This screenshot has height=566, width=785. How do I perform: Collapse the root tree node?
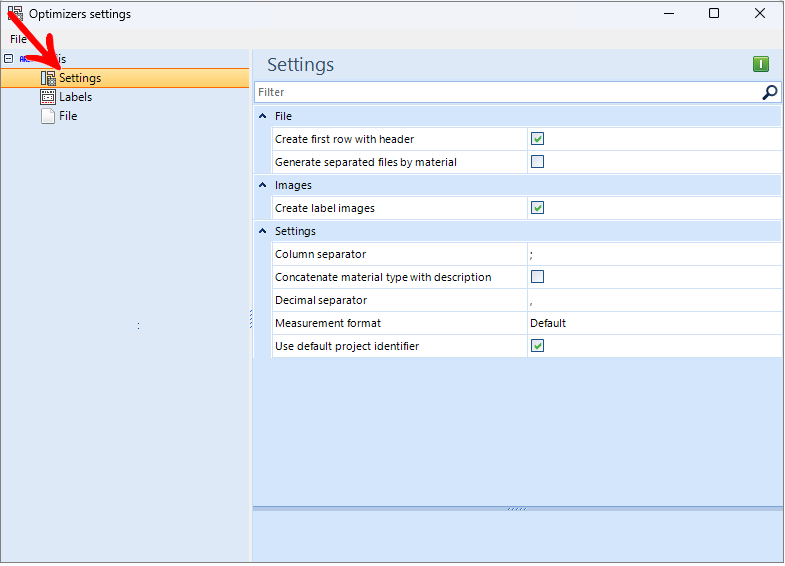point(8,59)
